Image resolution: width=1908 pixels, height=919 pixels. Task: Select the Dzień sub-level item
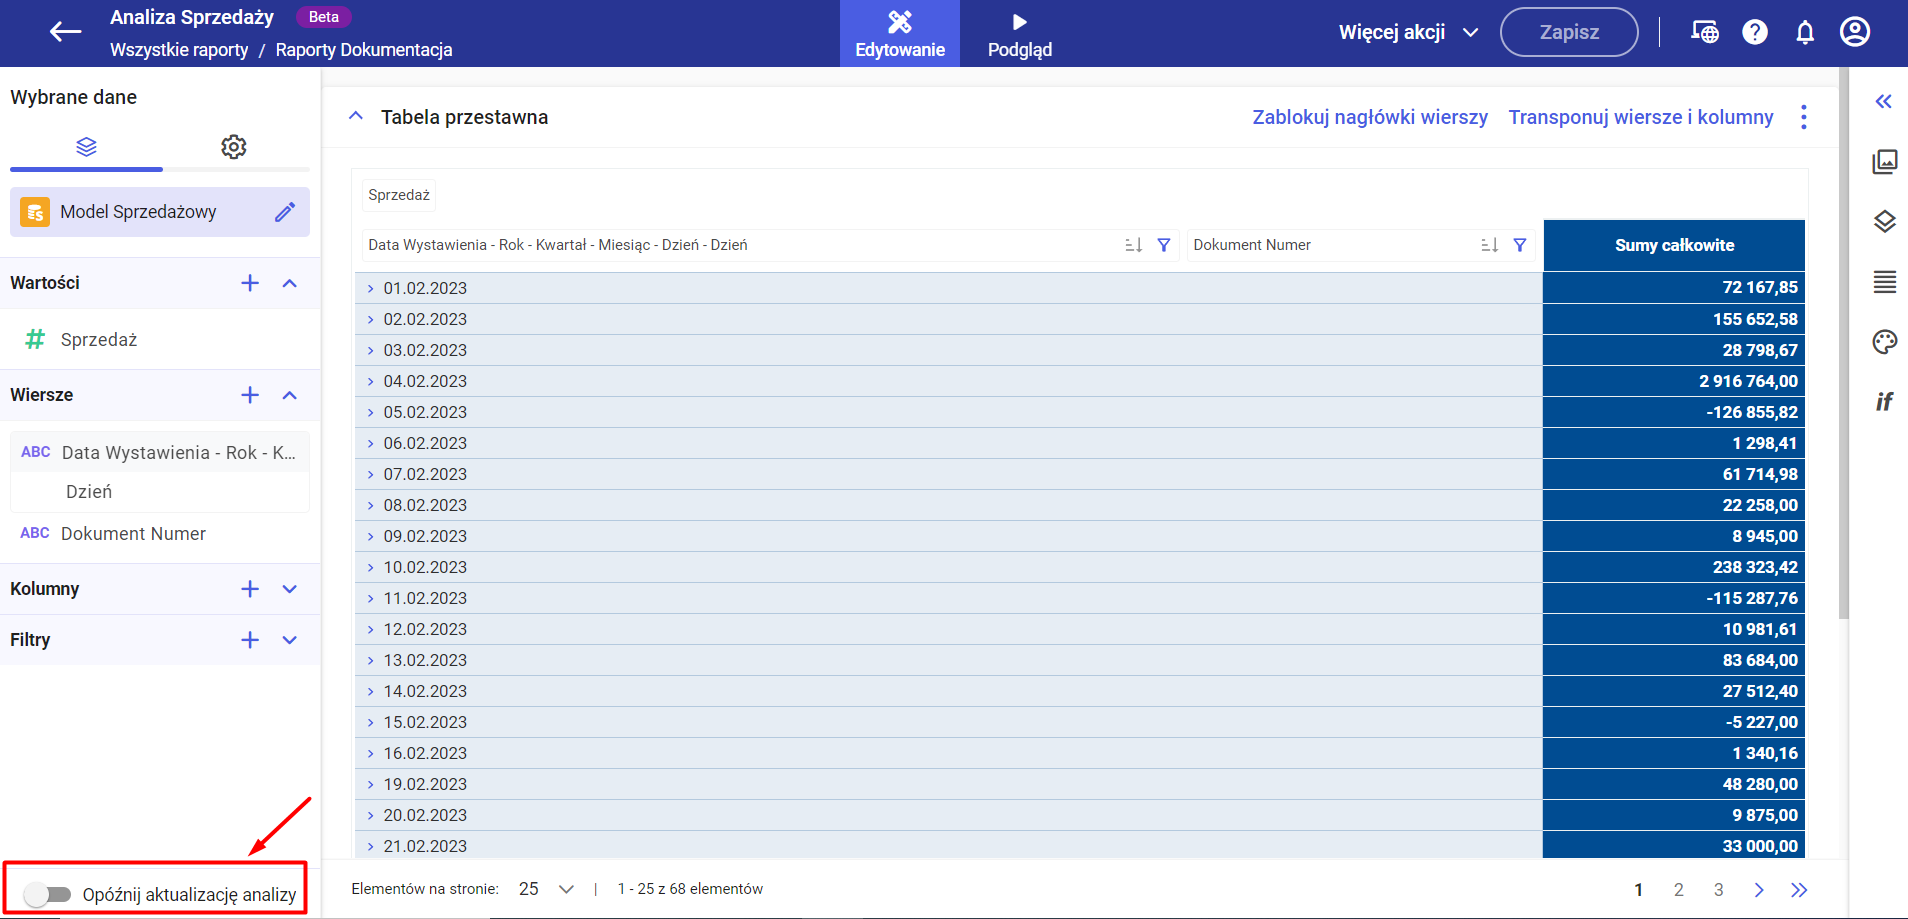pyautogui.click(x=89, y=492)
